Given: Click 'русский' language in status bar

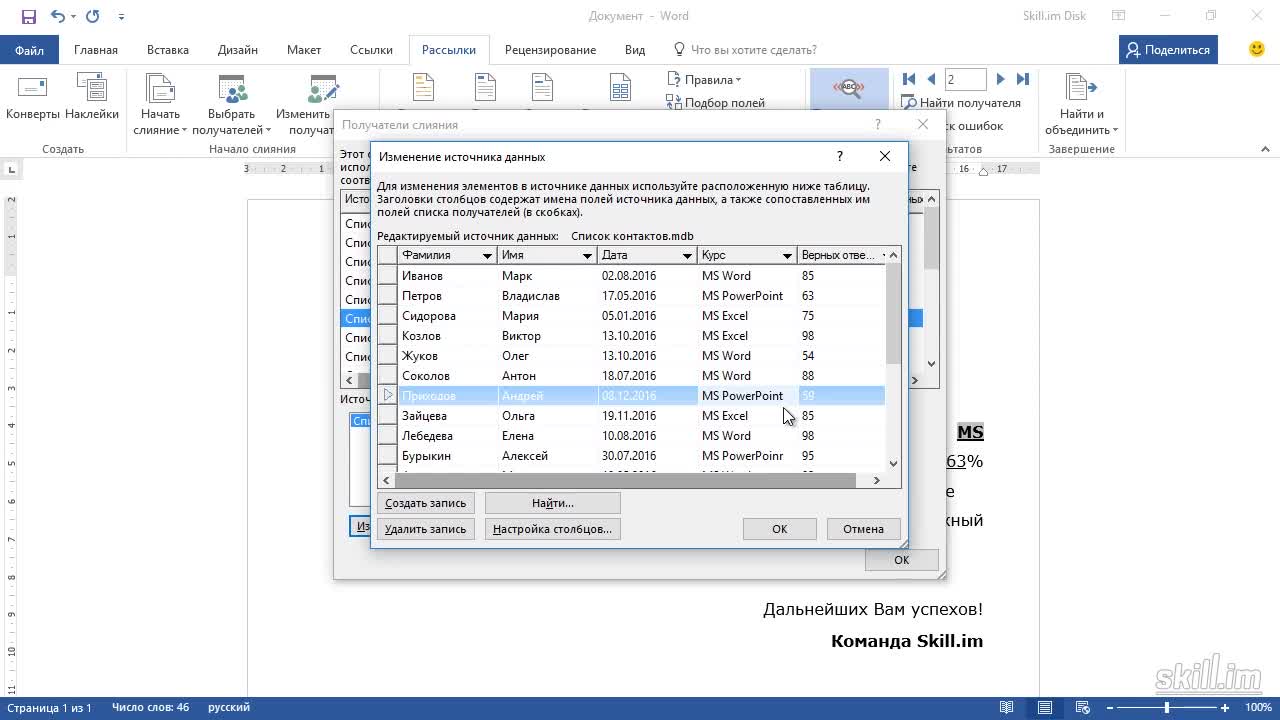Looking at the screenshot, I should (229, 708).
